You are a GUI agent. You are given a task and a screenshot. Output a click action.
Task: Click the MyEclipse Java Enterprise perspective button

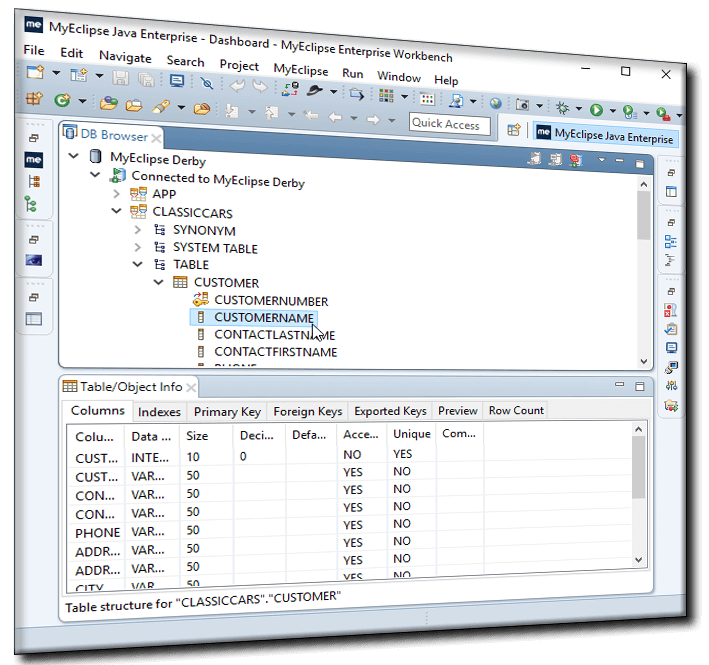point(605,135)
